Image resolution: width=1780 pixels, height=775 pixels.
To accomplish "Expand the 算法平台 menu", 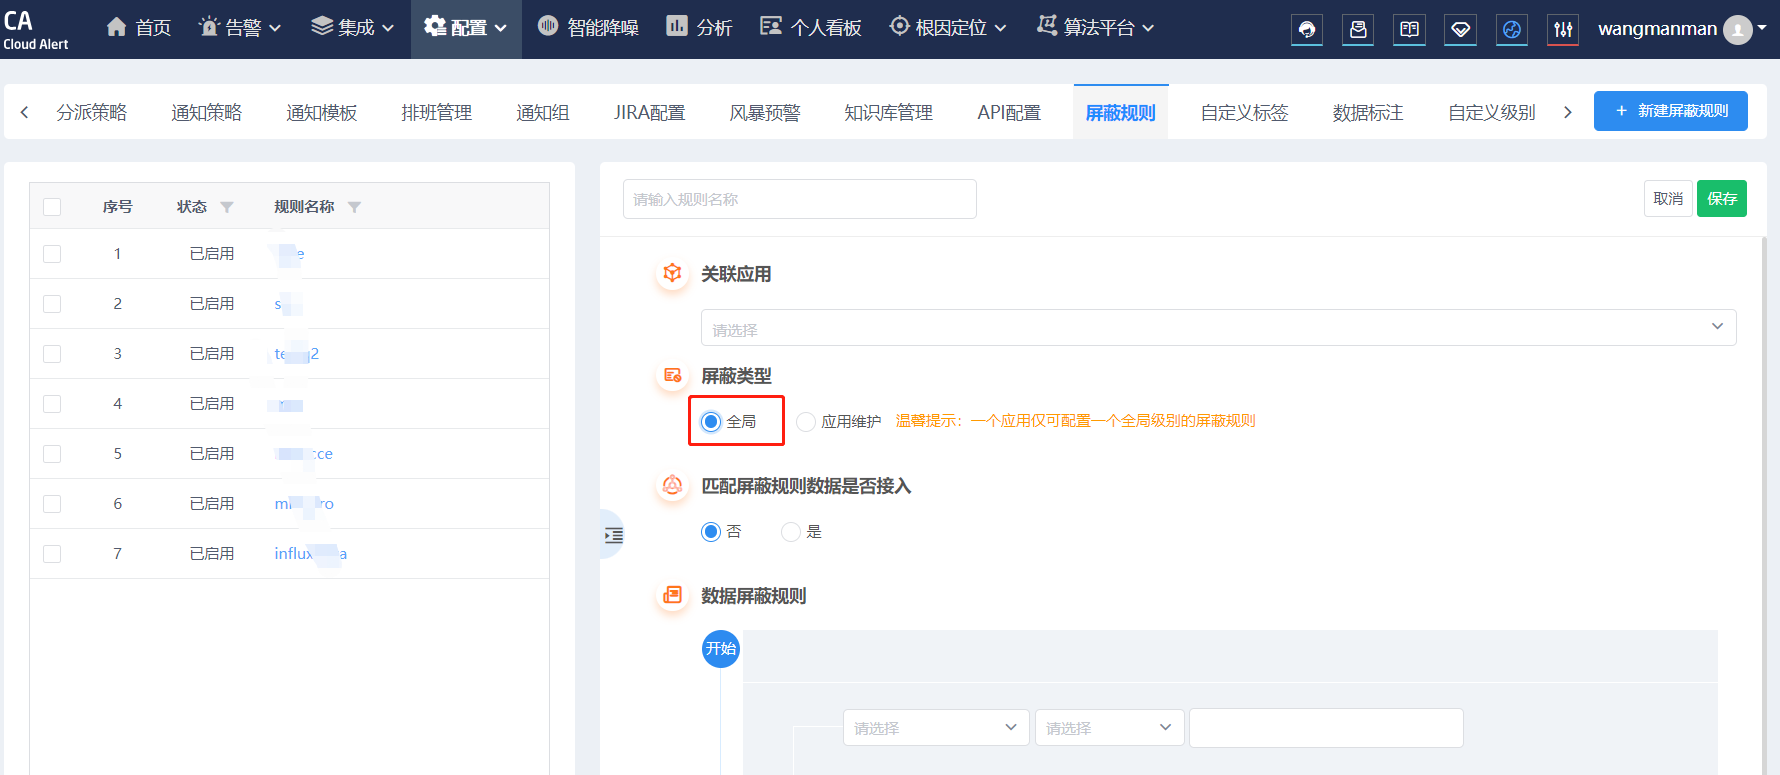I will pos(1148,29).
